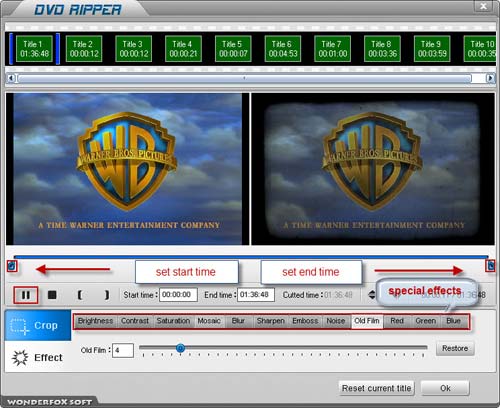The width and height of the screenshot is (500, 408).
Task: Switch to the Blue effect tab
Action: click(x=454, y=321)
